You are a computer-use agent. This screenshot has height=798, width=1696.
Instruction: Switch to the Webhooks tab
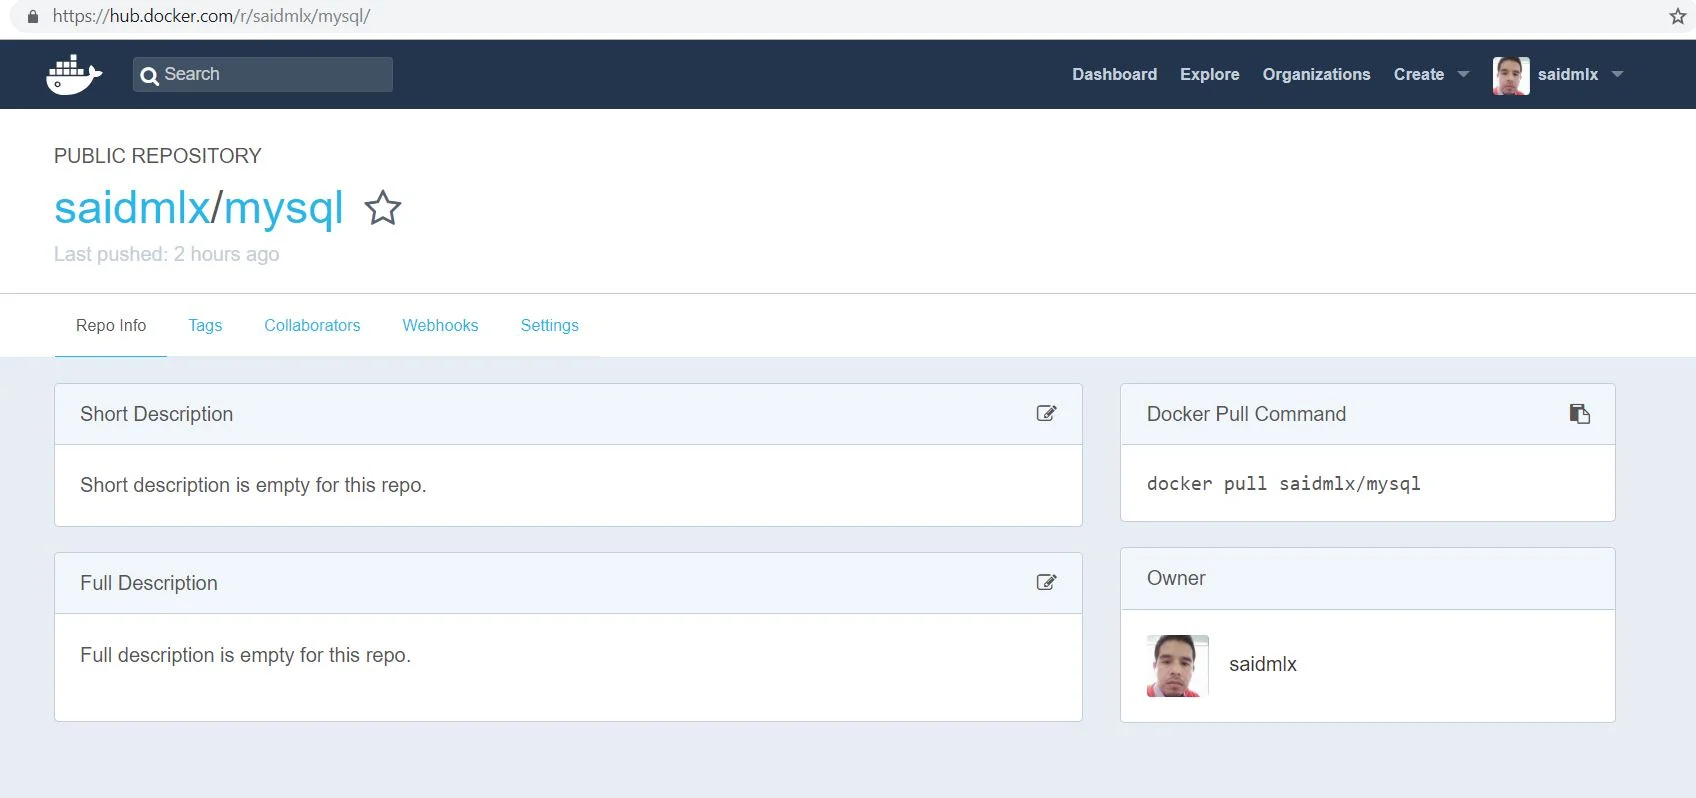440,325
